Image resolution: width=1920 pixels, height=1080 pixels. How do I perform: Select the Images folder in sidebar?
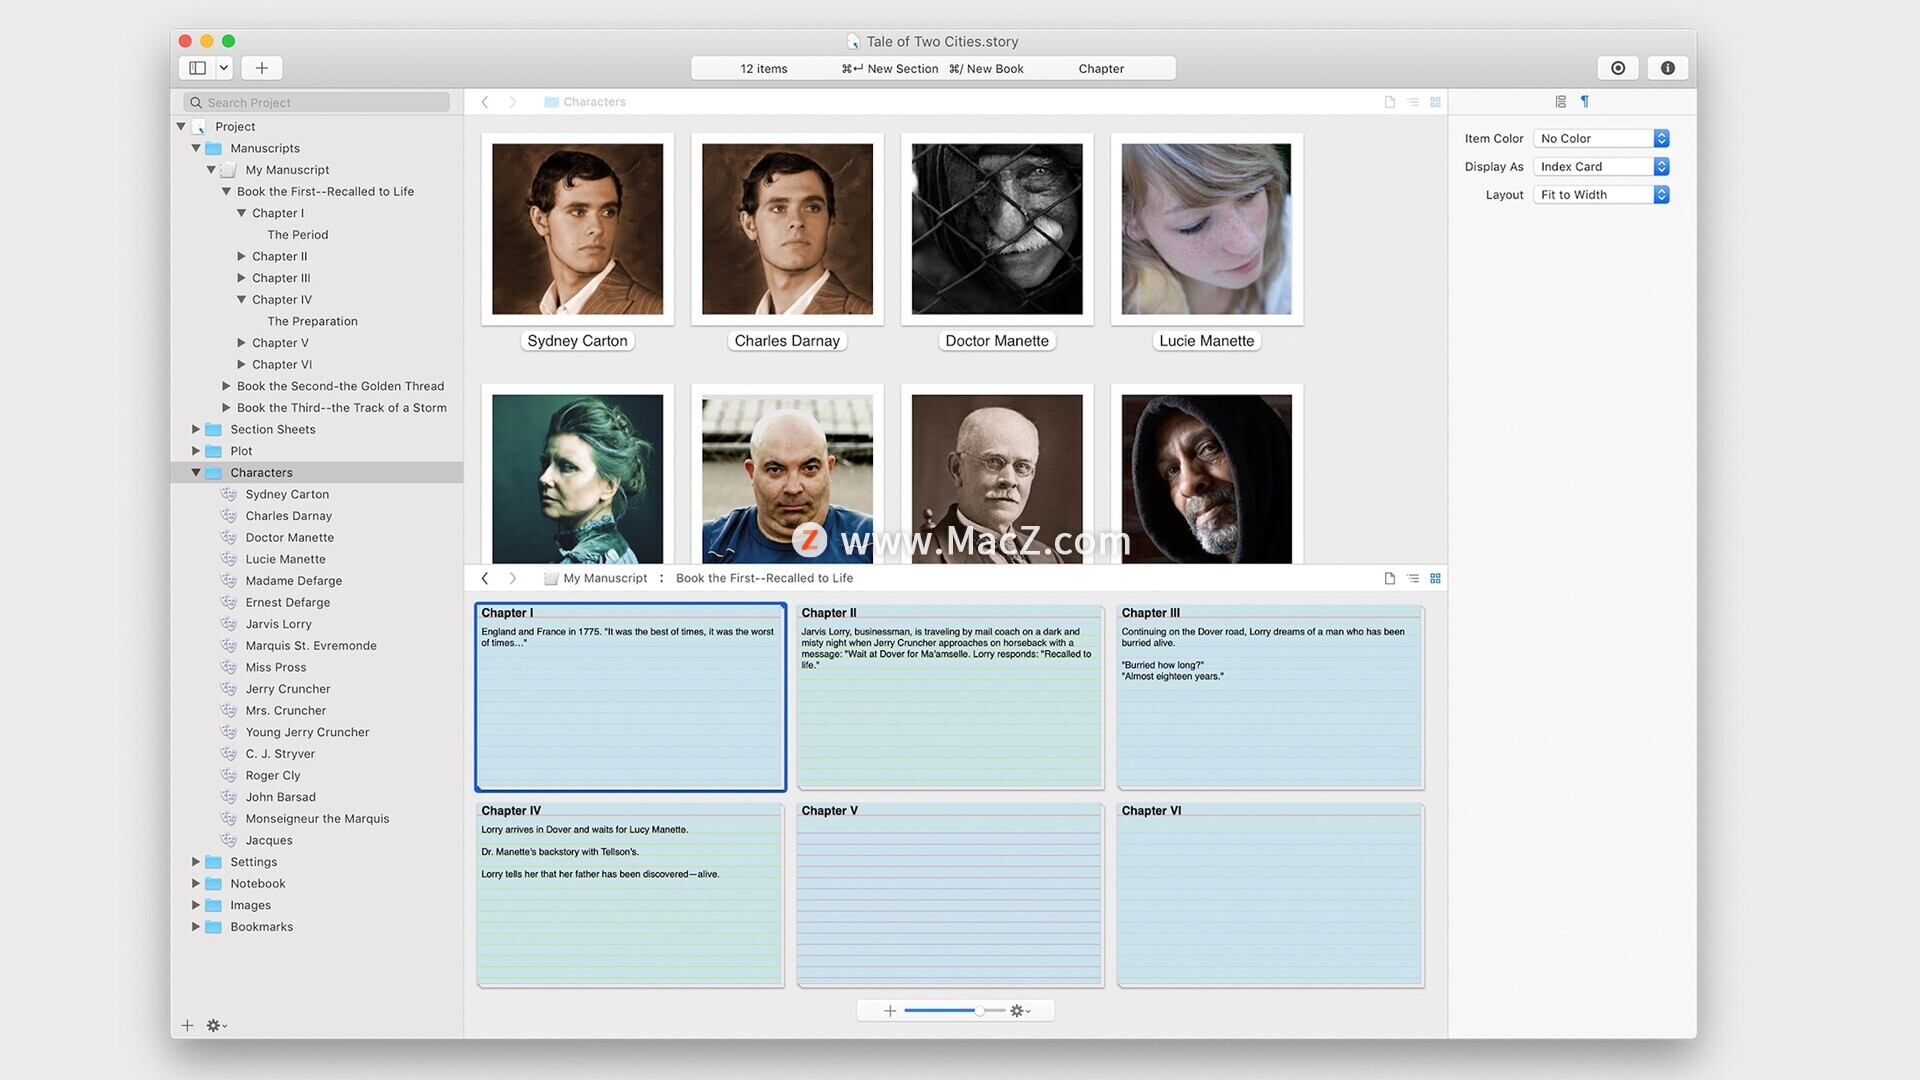pyautogui.click(x=250, y=906)
